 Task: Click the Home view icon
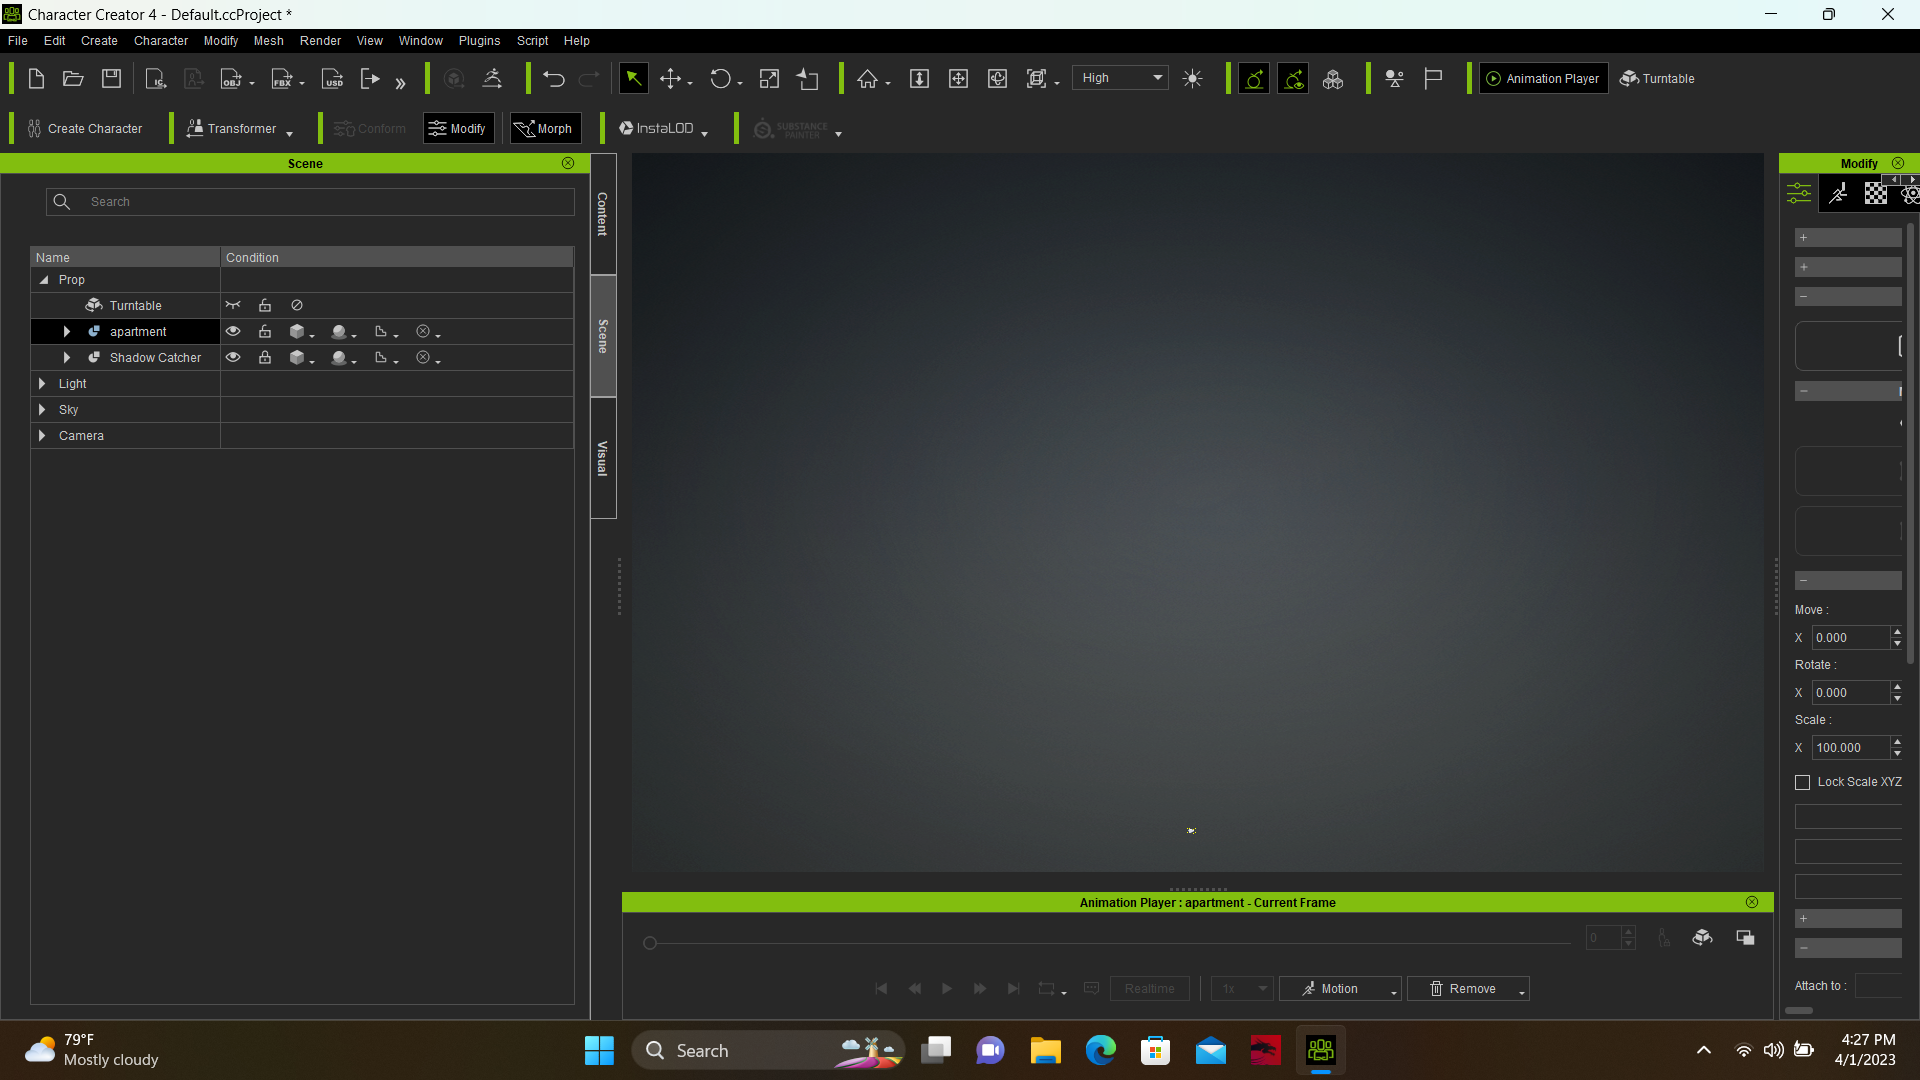[867, 79]
